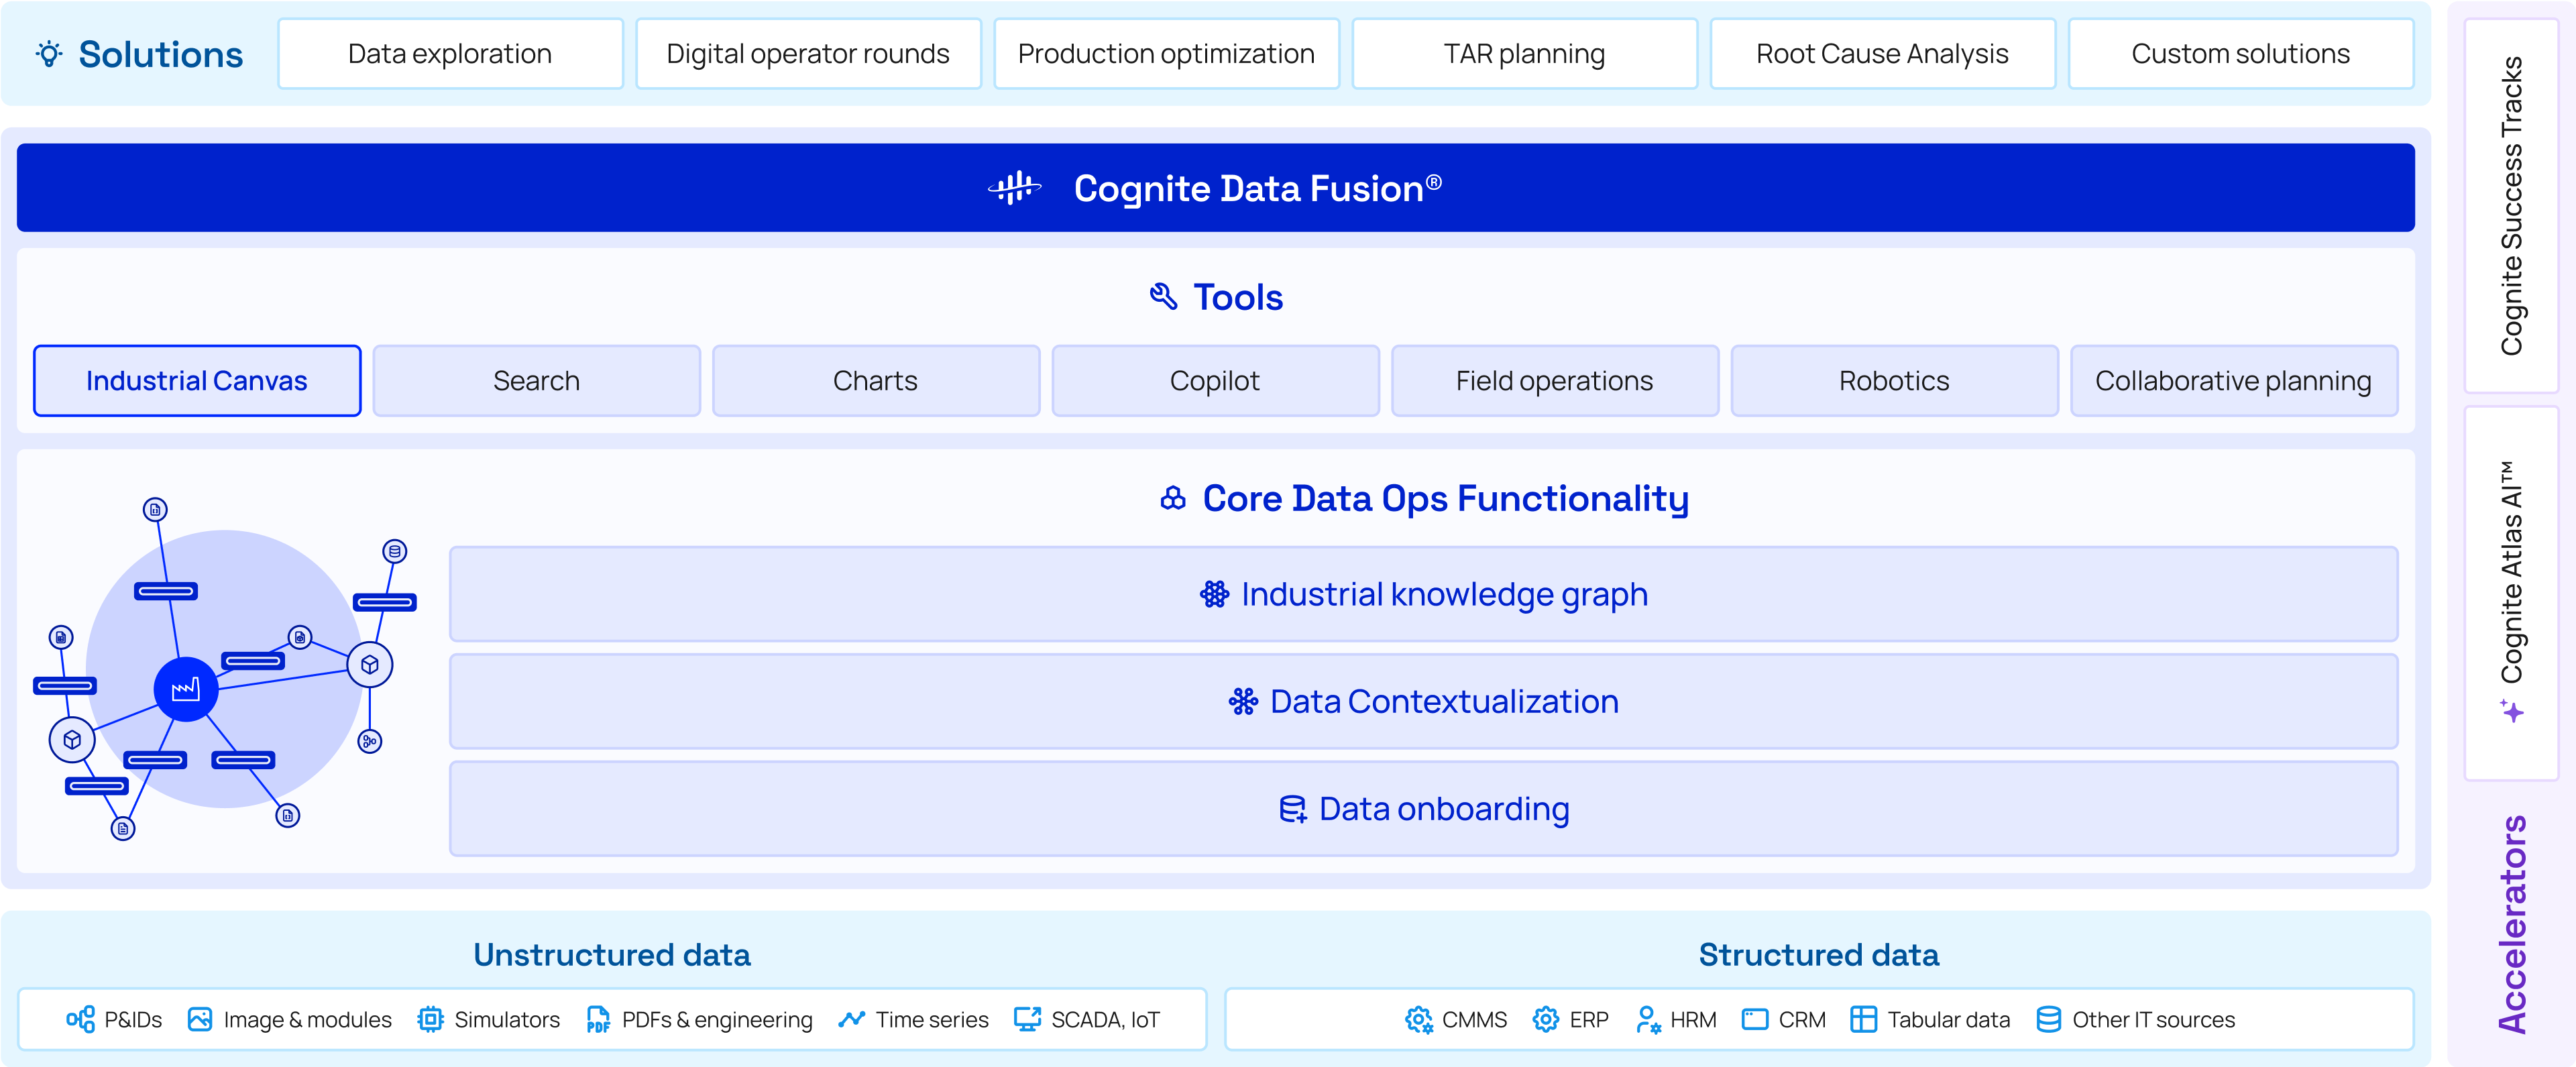The height and width of the screenshot is (1067, 2576).
Task: Click the Other IT sources database icon
Action: point(2048,1019)
